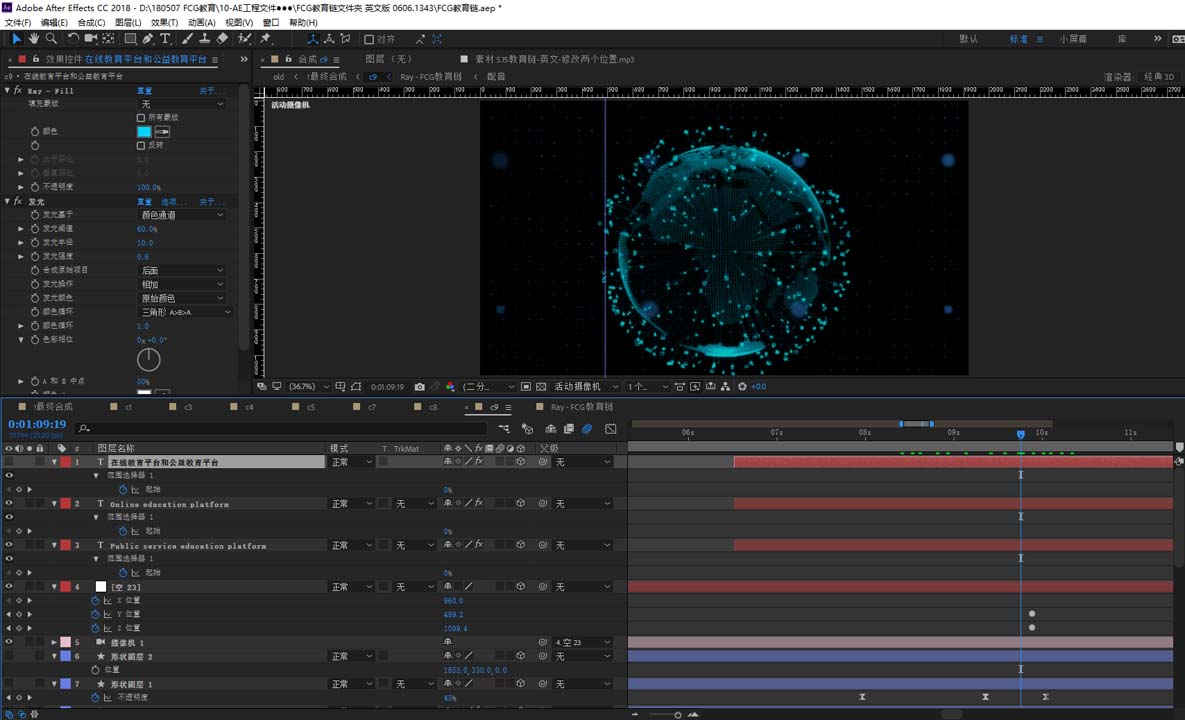Hide the Online education platform layer

click(9, 504)
